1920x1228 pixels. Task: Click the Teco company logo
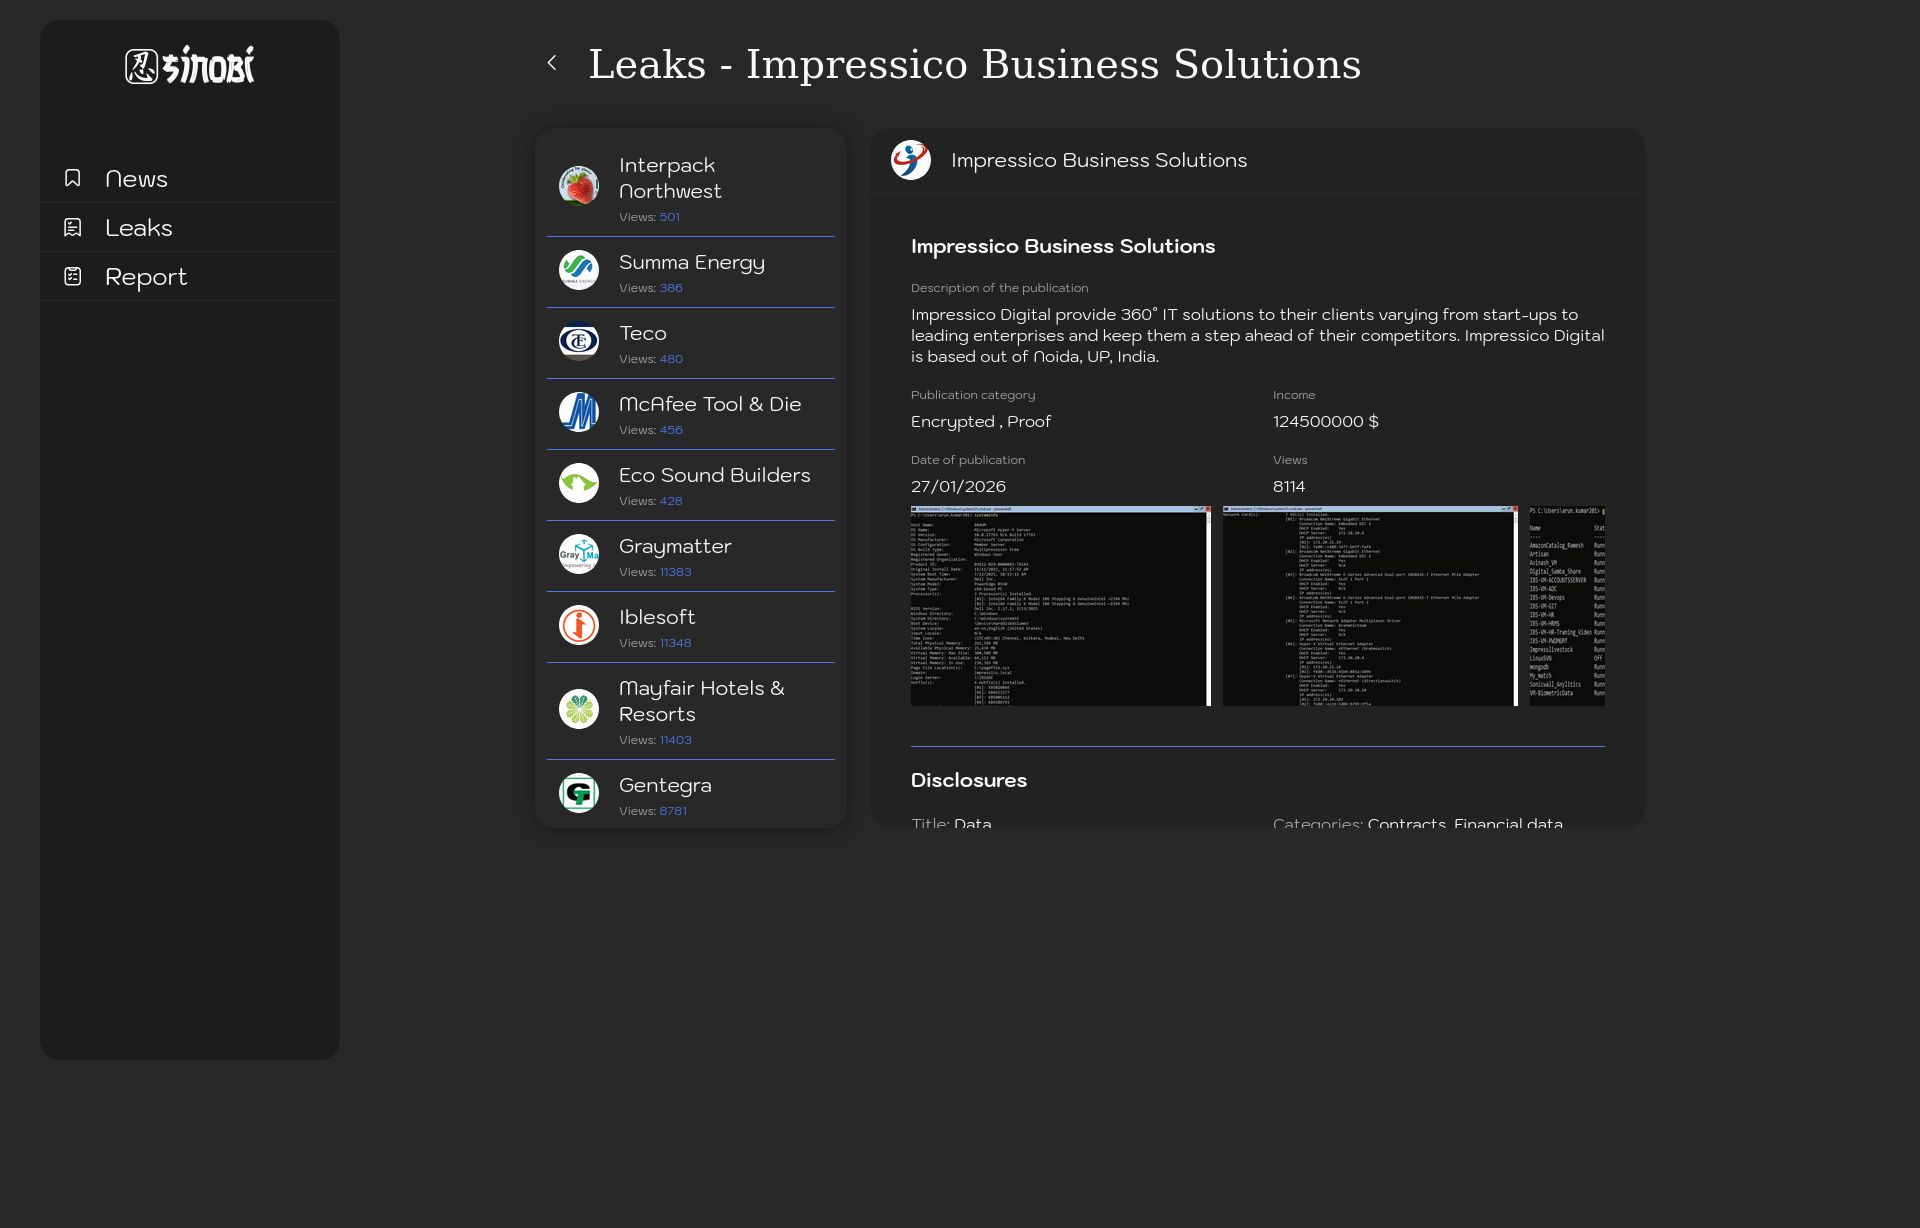point(579,342)
